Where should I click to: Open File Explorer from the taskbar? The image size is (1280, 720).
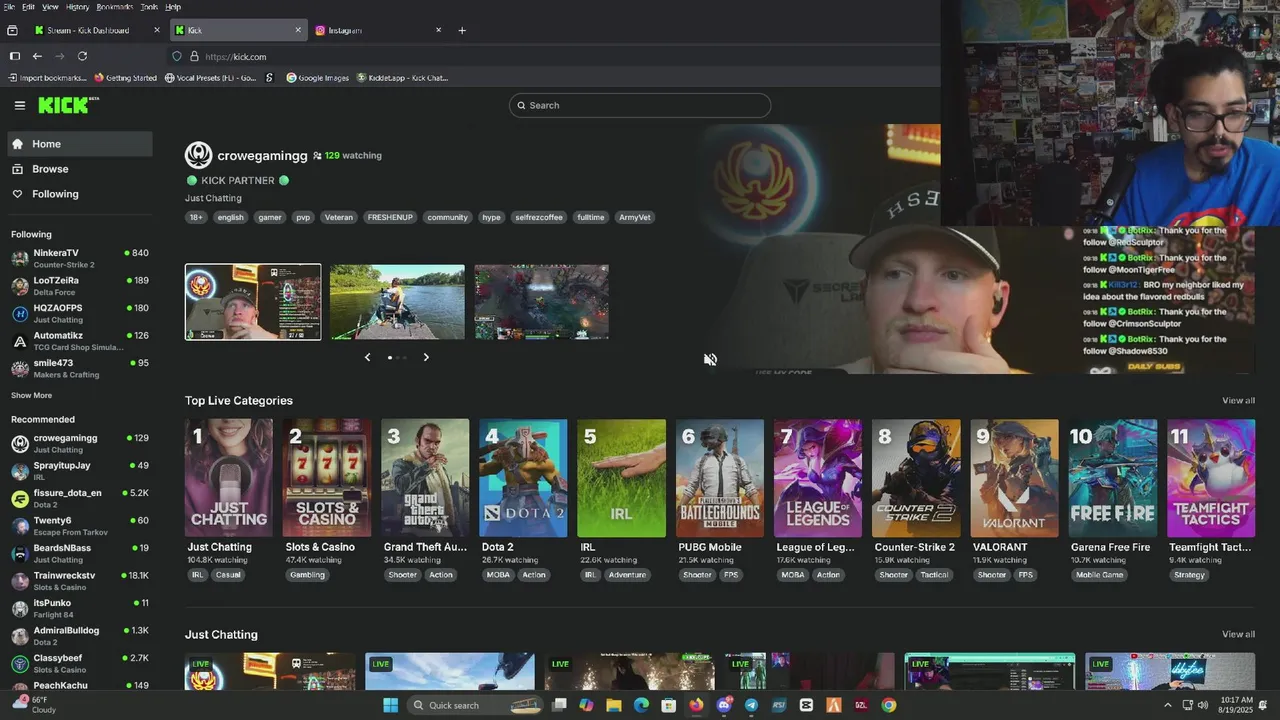tap(613, 705)
